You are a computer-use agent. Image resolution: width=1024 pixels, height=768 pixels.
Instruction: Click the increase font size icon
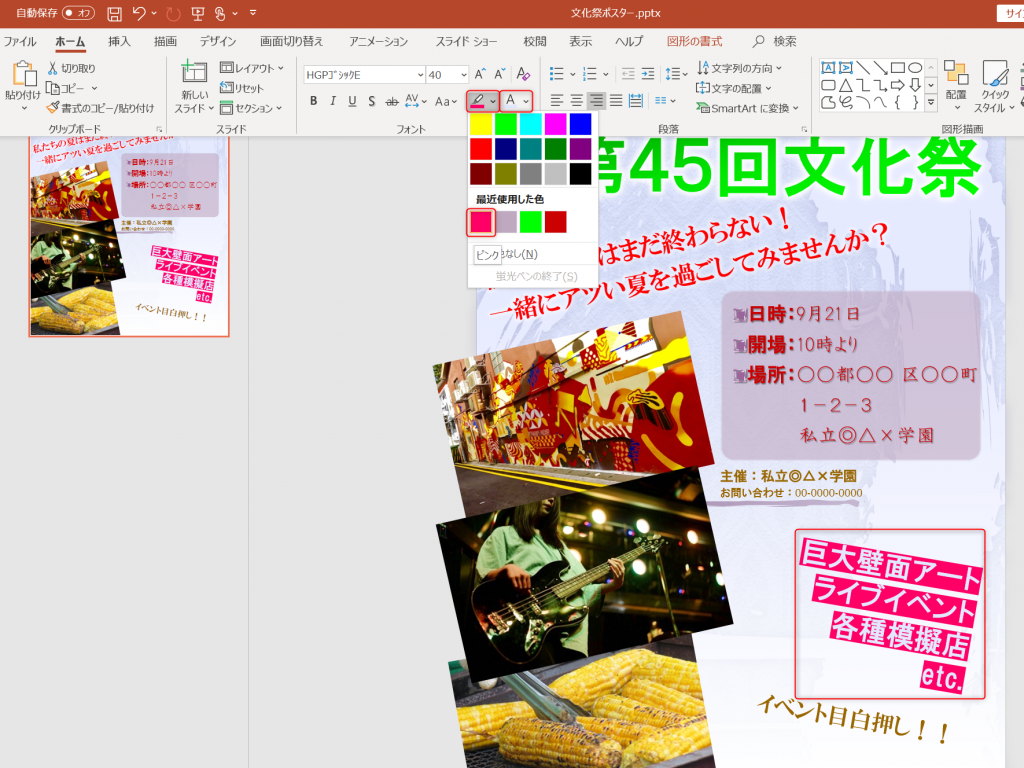click(480, 73)
